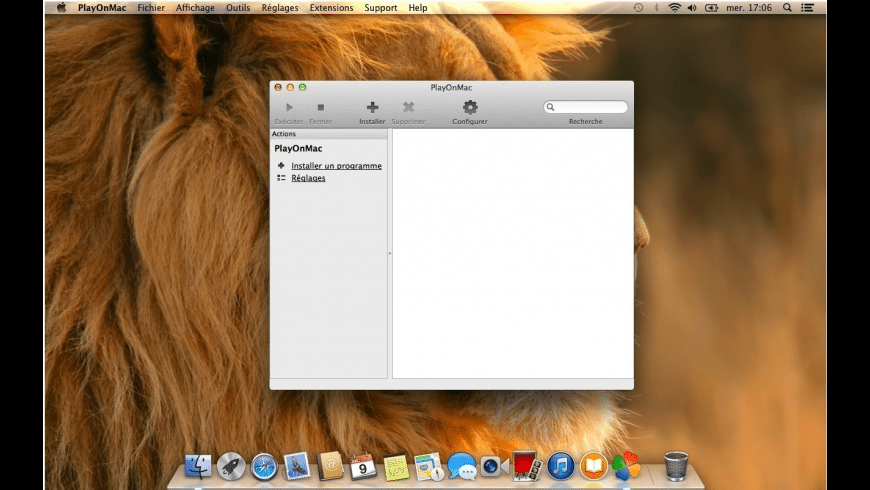The width and height of the screenshot is (870, 490).
Task: Click the Installer plus icon in toolbar
Action: pos(372,108)
